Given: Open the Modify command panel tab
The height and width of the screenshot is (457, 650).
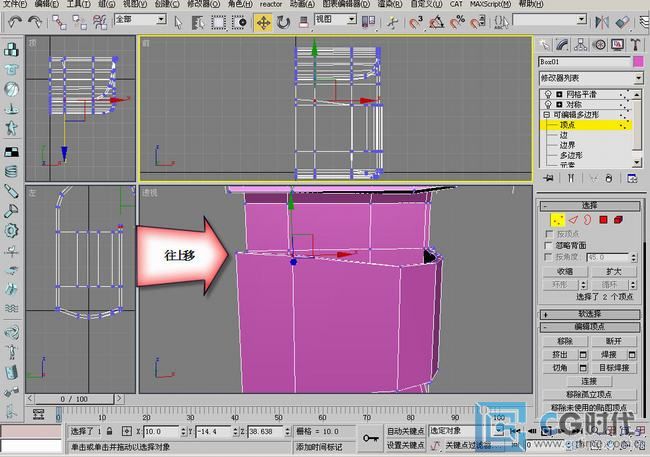Looking at the screenshot, I should (x=562, y=44).
